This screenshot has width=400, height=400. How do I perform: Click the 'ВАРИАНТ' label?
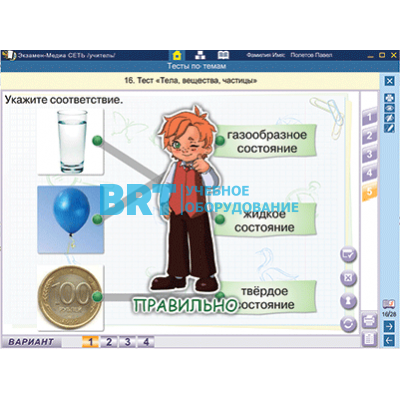pyautogui.click(x=31, y=342)
